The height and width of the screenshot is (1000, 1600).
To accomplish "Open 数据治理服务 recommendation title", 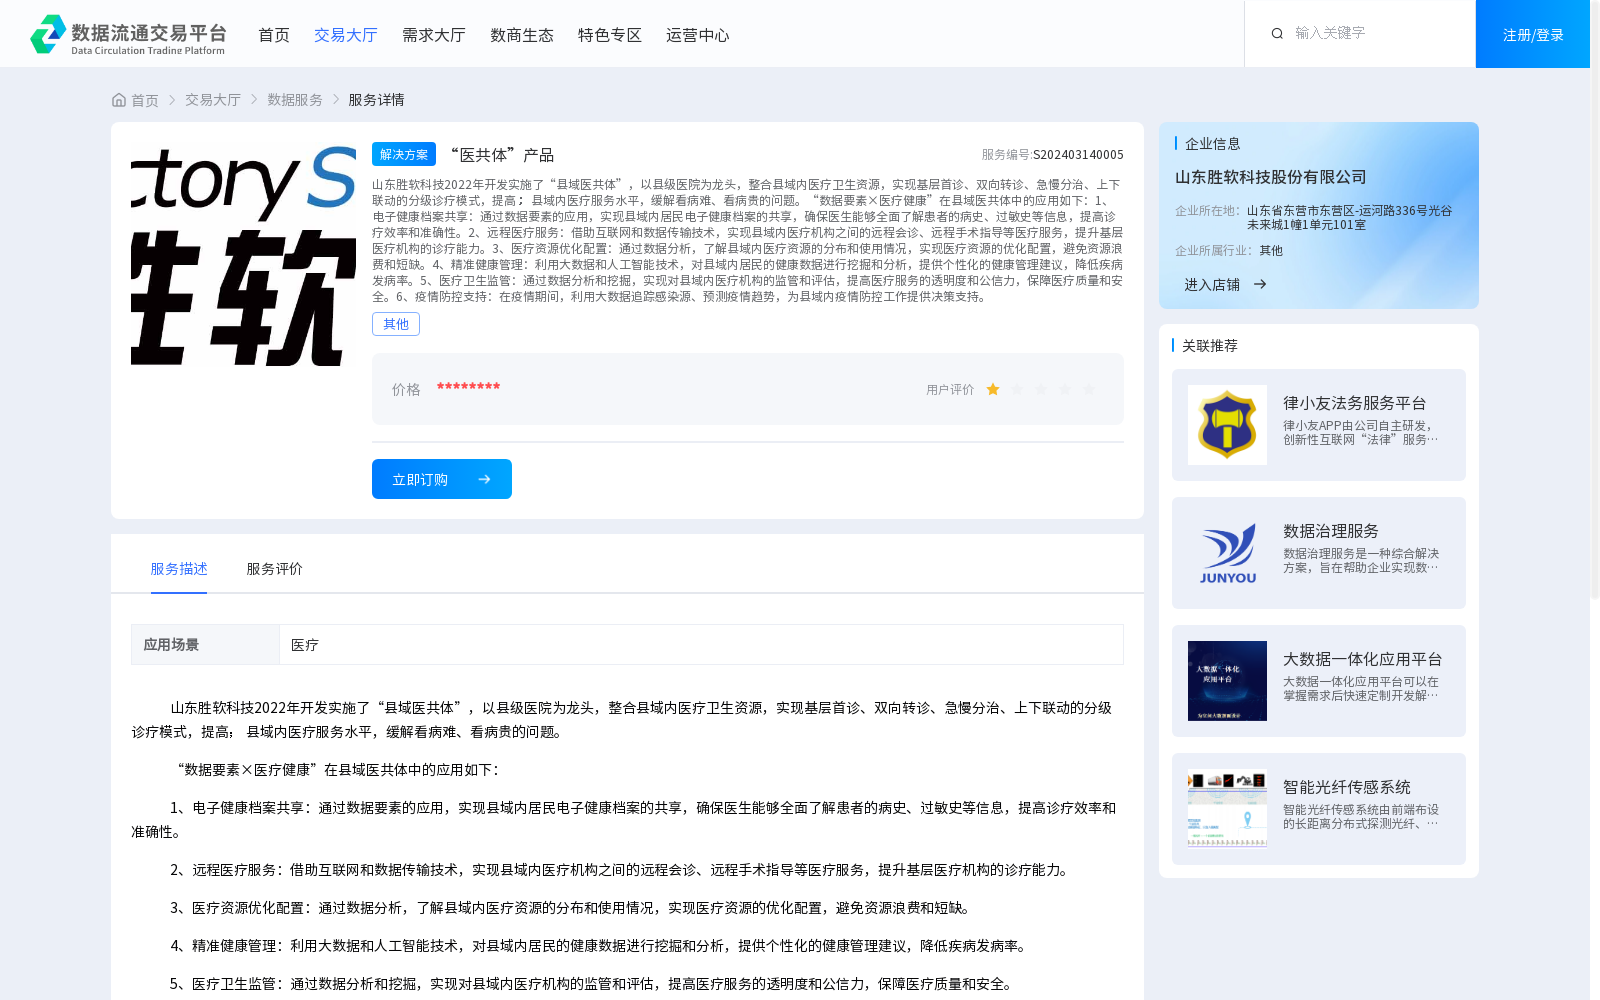I will (1331, 531).
